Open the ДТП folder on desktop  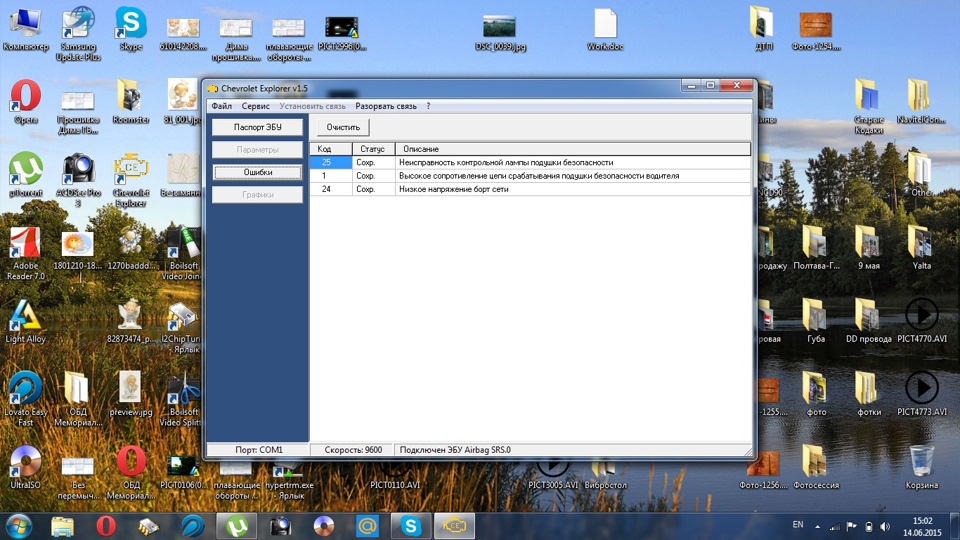[763, 28]
